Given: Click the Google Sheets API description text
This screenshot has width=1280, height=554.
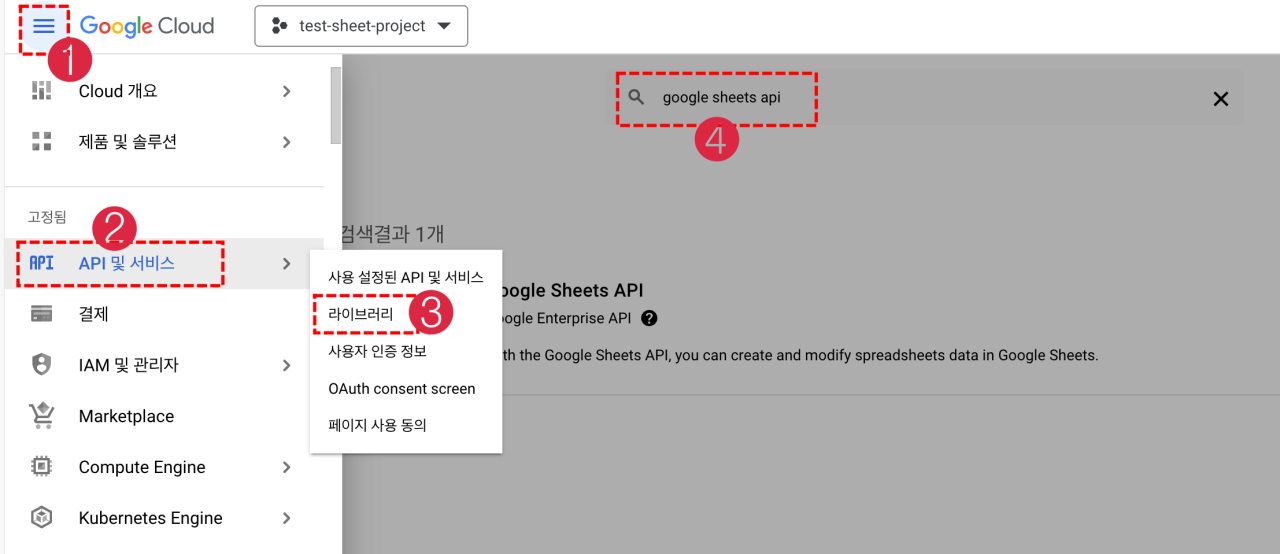Looking at the screenshot, I should tap(800, 355).
